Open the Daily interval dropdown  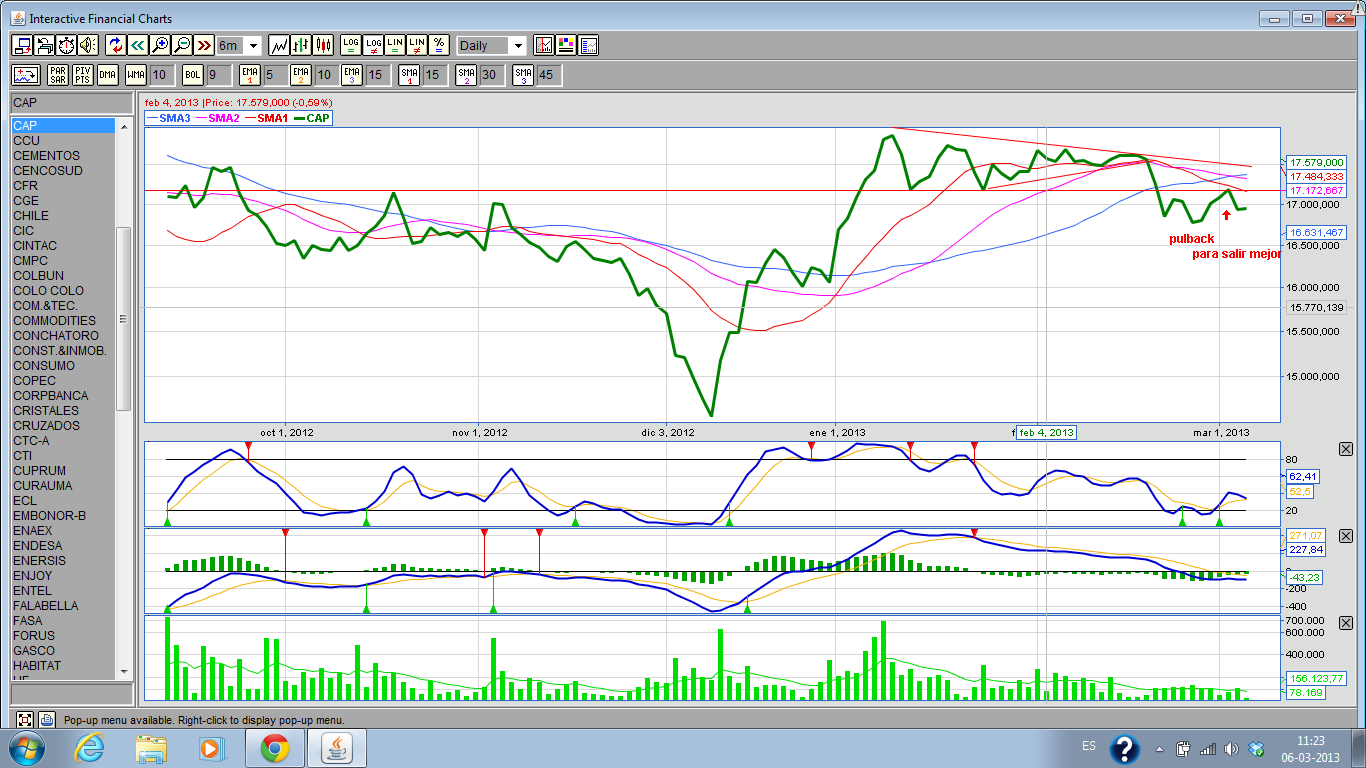(518, 46)
